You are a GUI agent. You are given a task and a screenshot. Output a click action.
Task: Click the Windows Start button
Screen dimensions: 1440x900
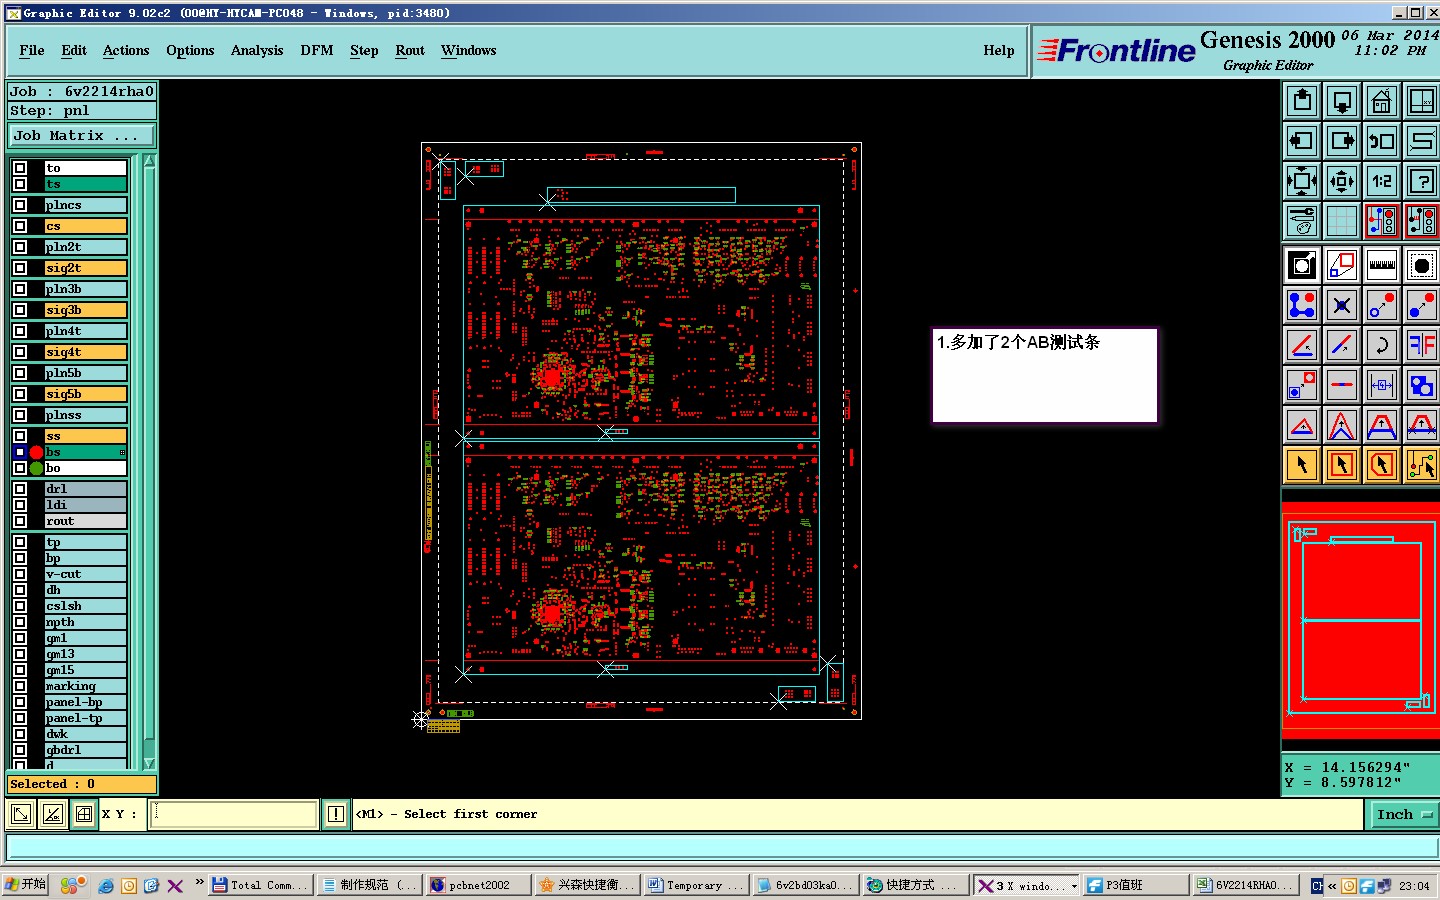pyautogui.click(x=25, y=885)
